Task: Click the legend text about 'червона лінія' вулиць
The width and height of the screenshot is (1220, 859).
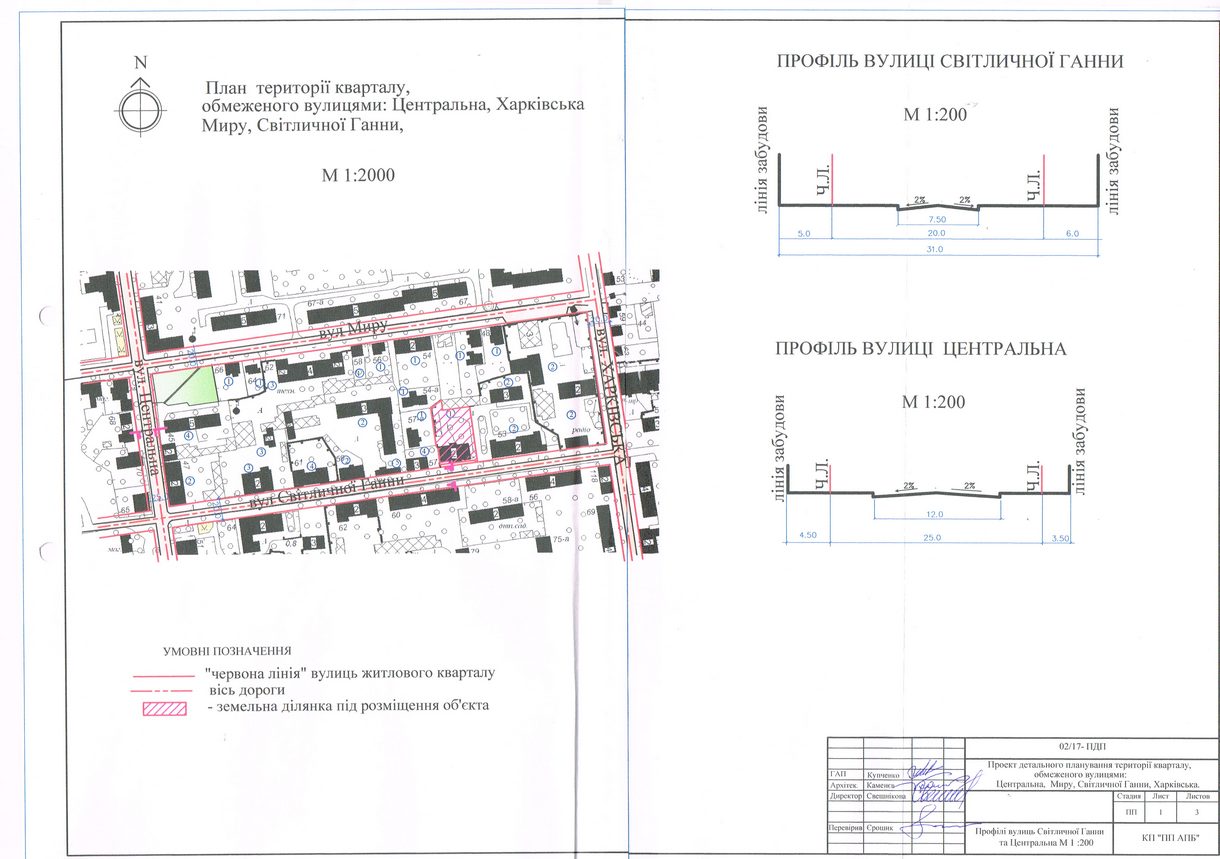Action: 349,674
